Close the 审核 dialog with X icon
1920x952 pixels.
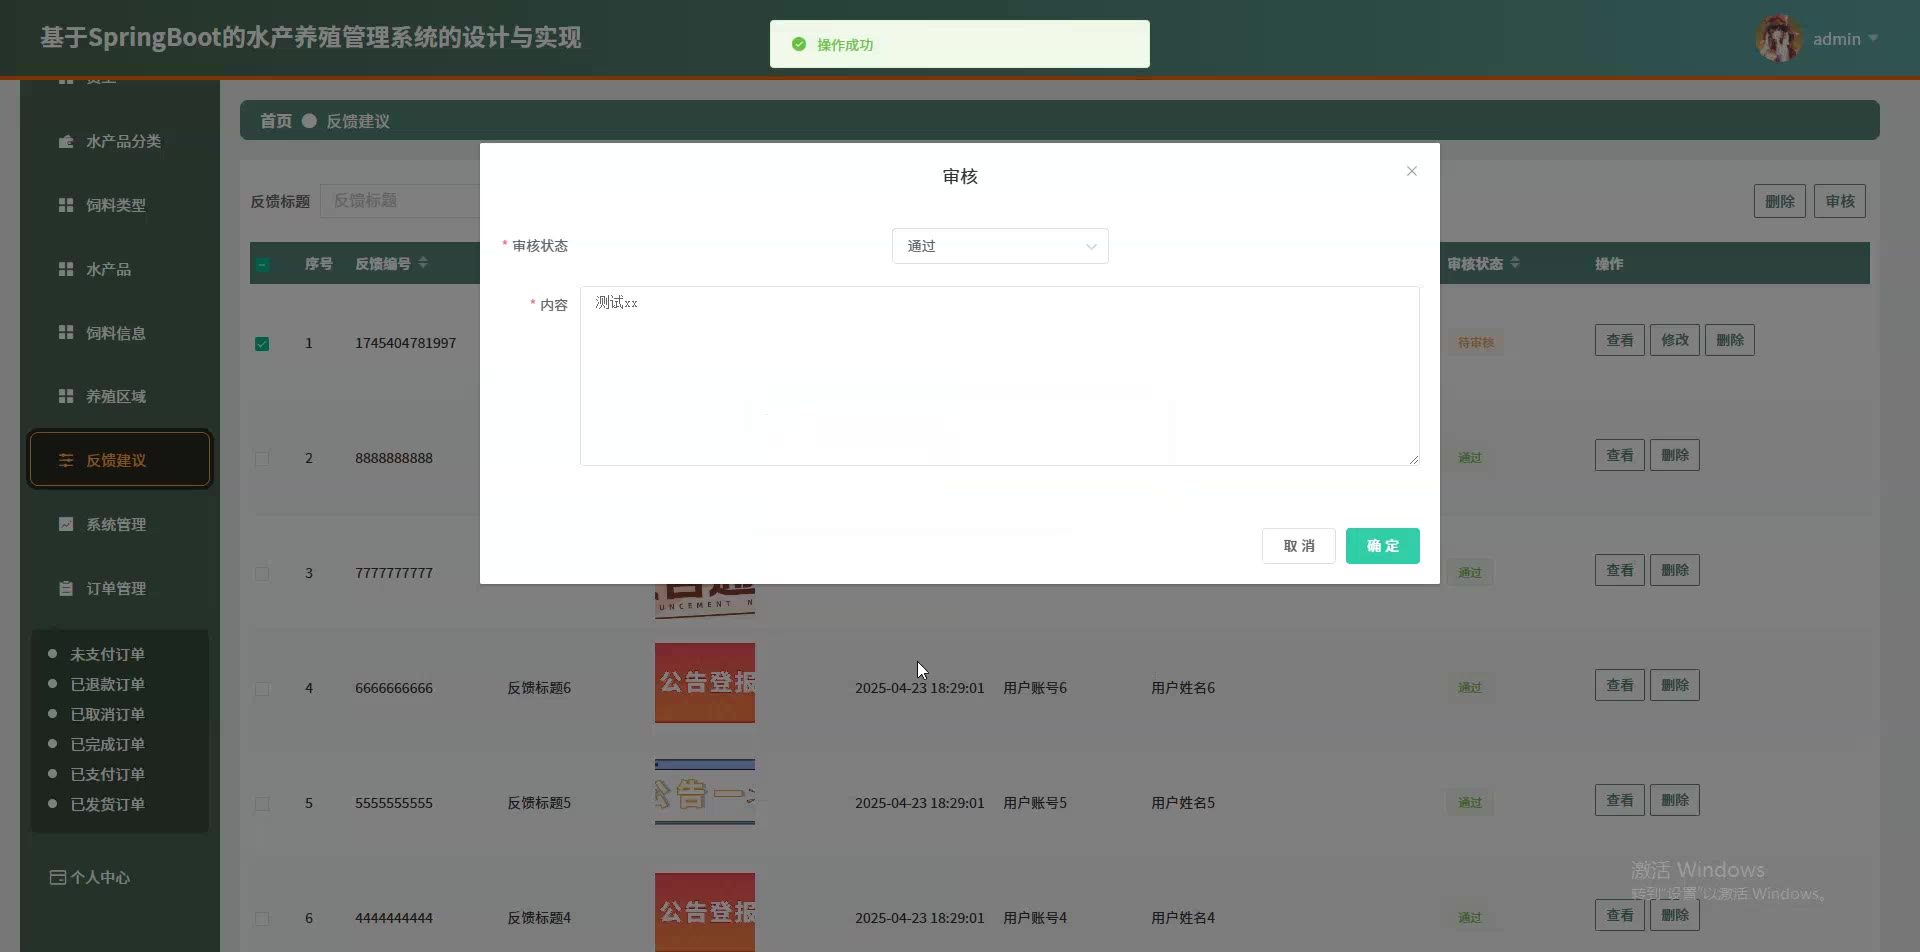[1411, 172]
